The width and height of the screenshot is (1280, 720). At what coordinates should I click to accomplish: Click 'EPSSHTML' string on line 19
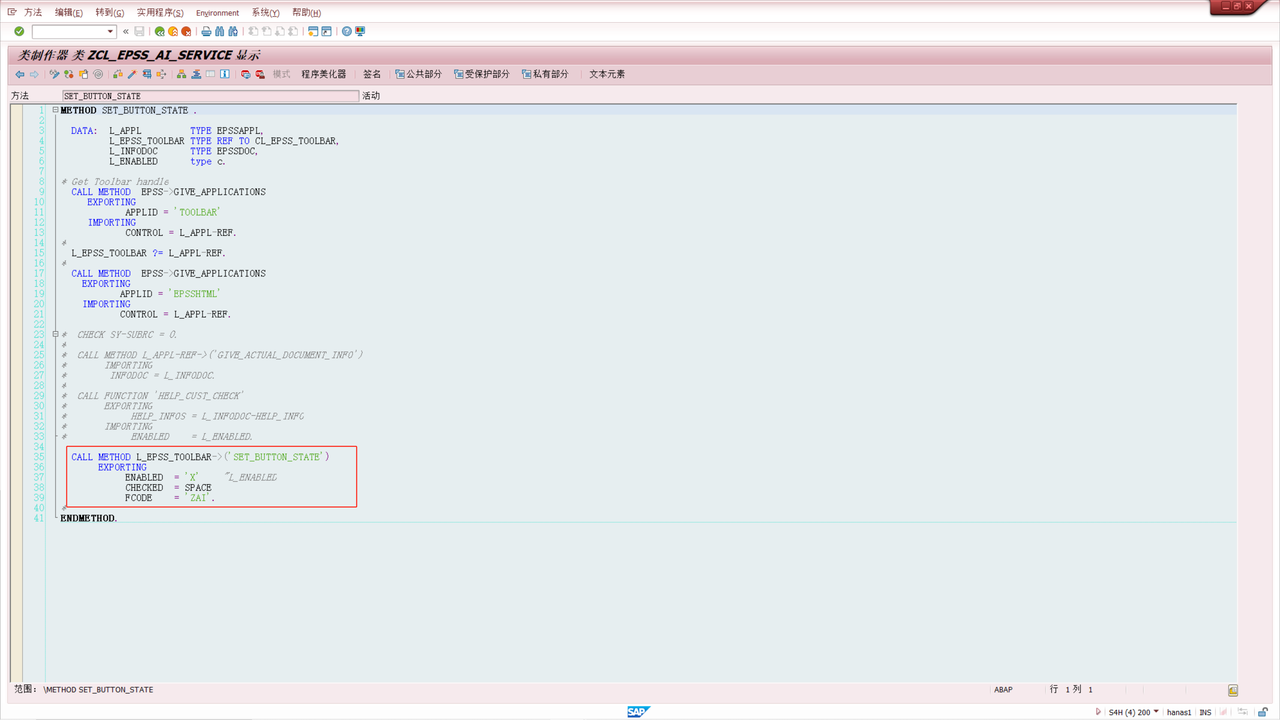[x=193, y=293]
